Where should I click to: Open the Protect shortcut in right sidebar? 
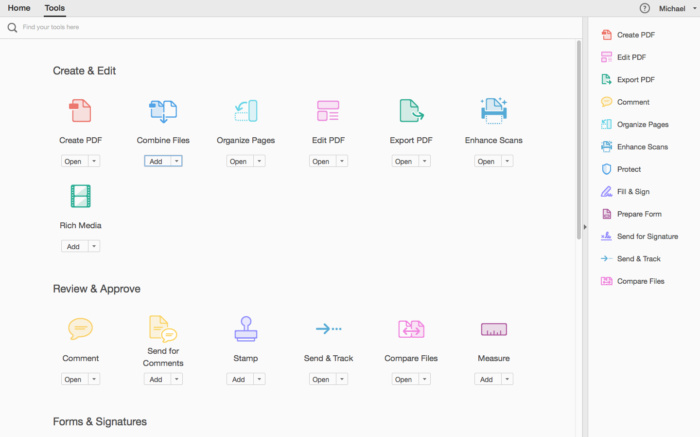pos(630,169)
